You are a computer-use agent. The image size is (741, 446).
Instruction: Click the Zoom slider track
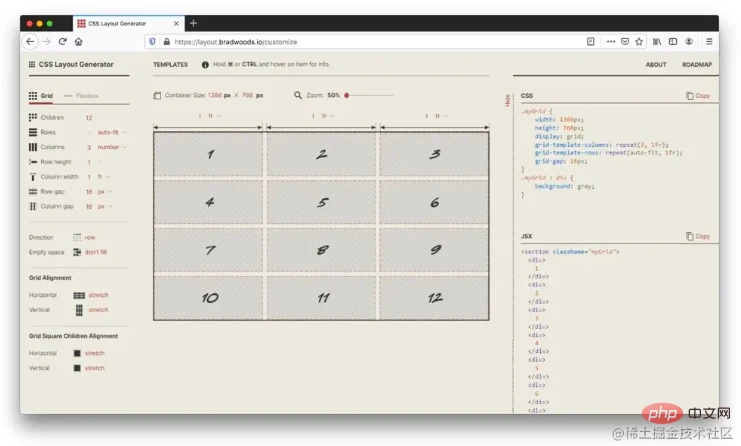tap(370, 95)
